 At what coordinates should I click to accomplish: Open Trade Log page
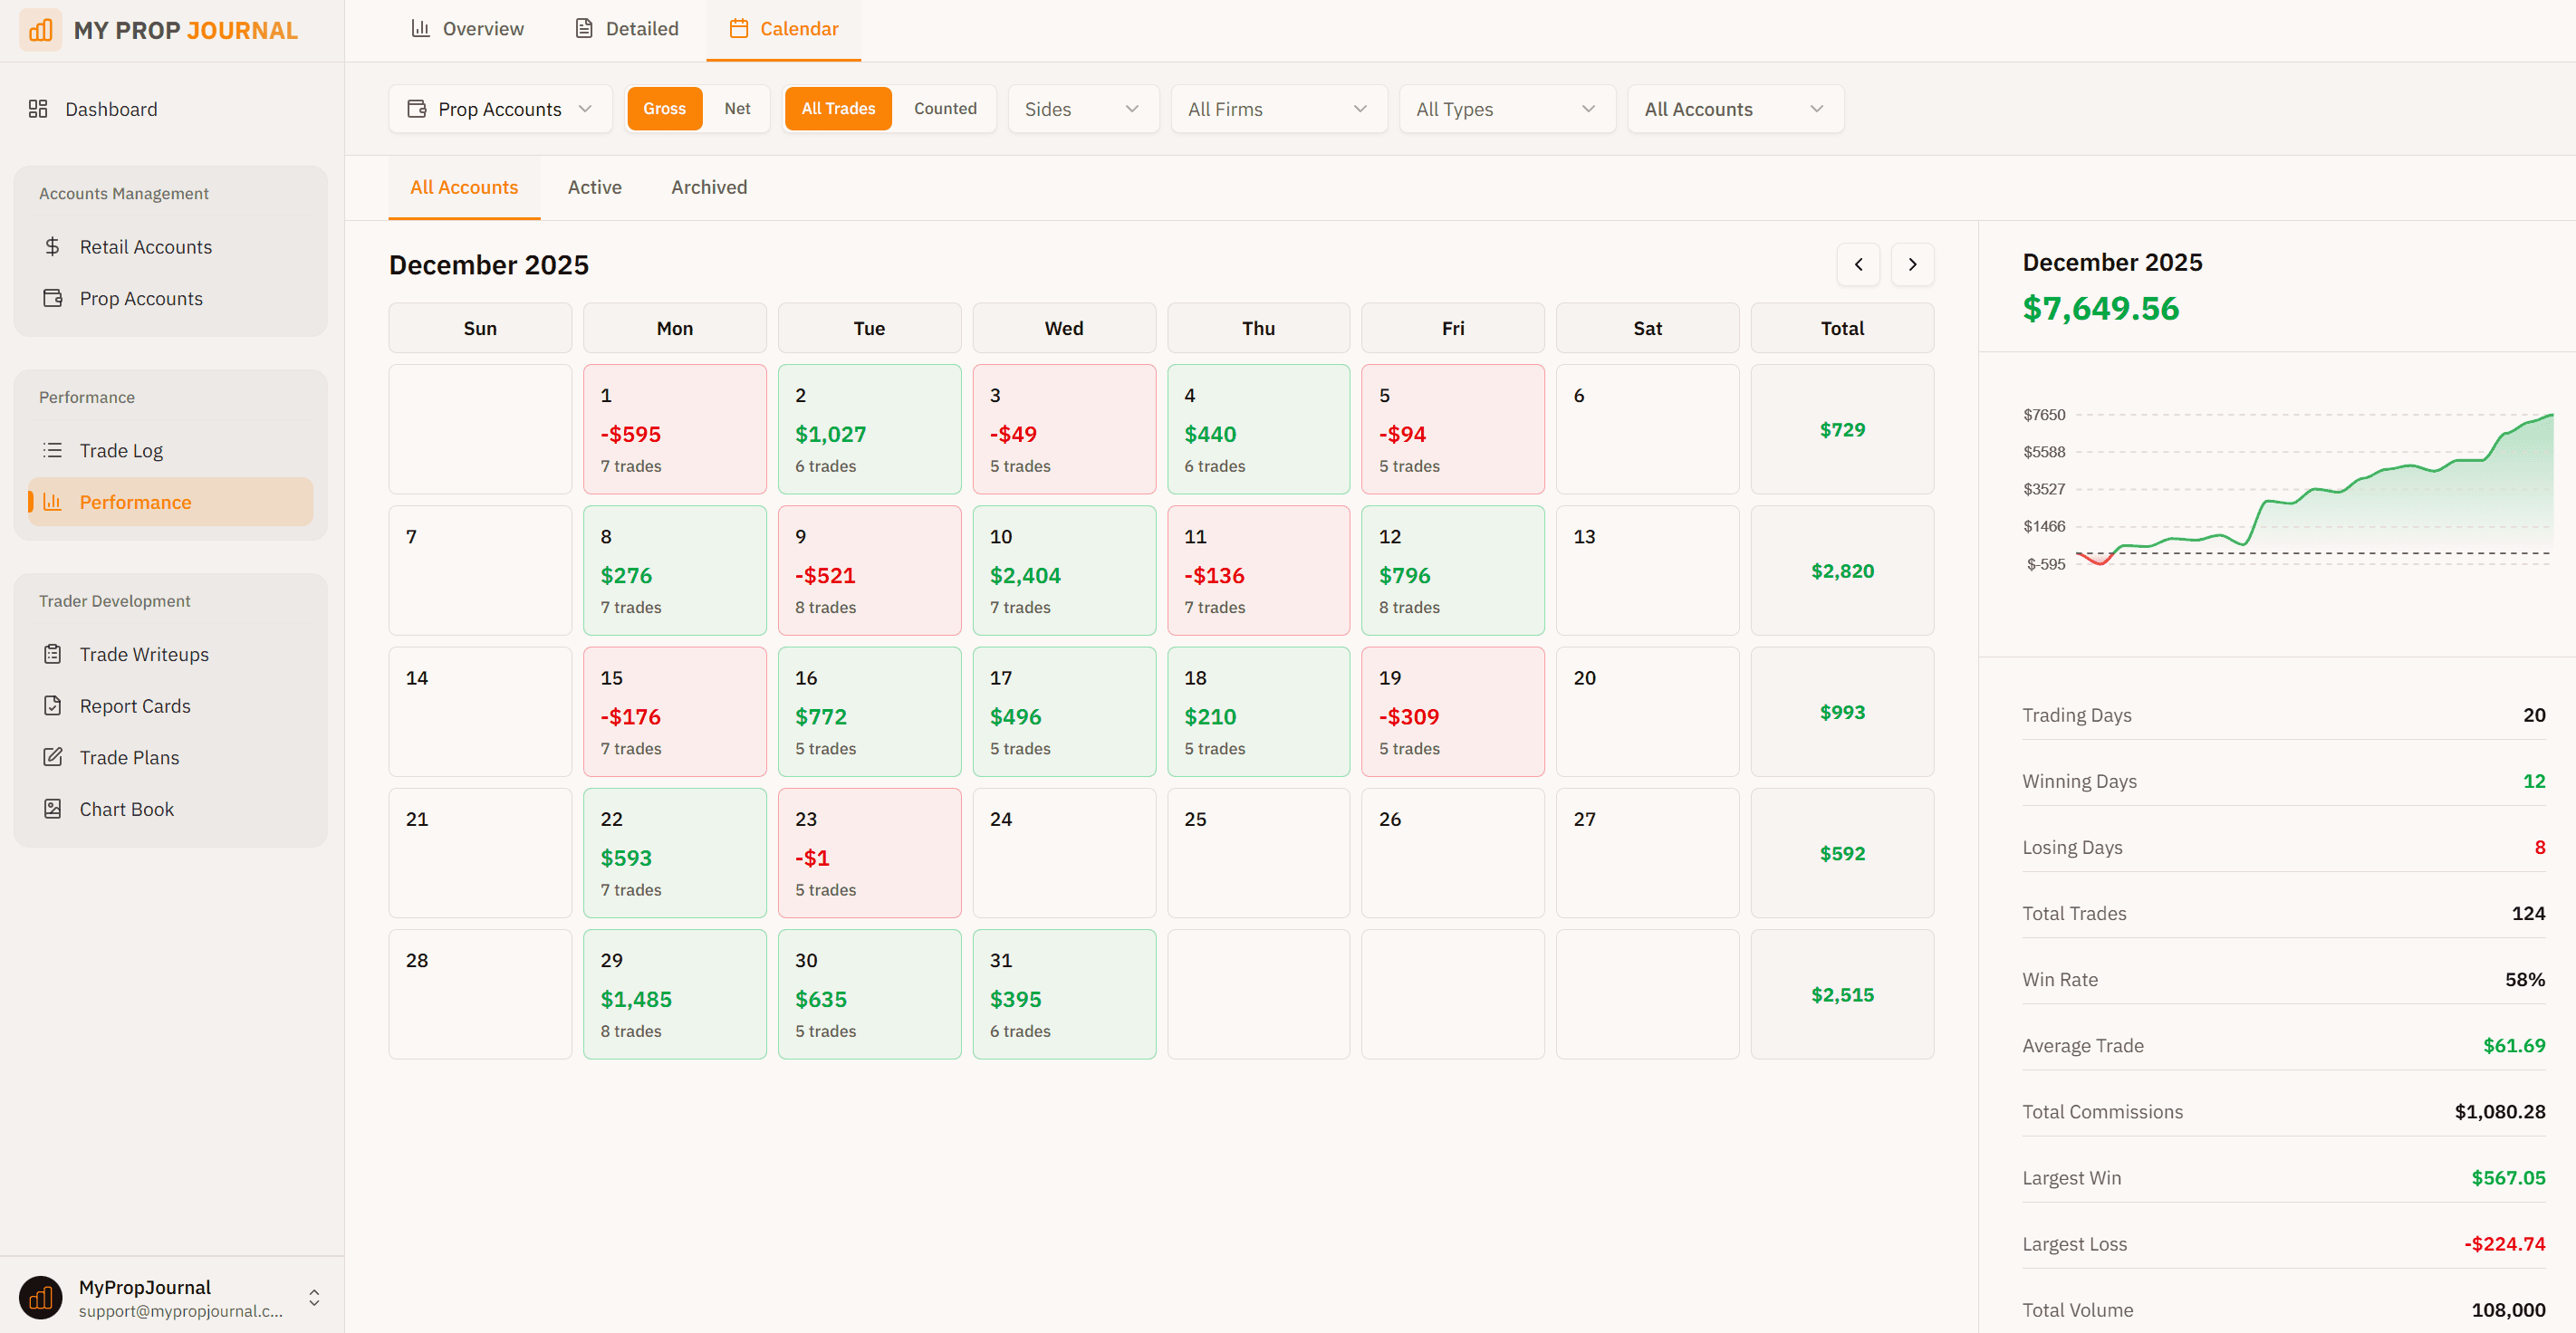point(170,450)
